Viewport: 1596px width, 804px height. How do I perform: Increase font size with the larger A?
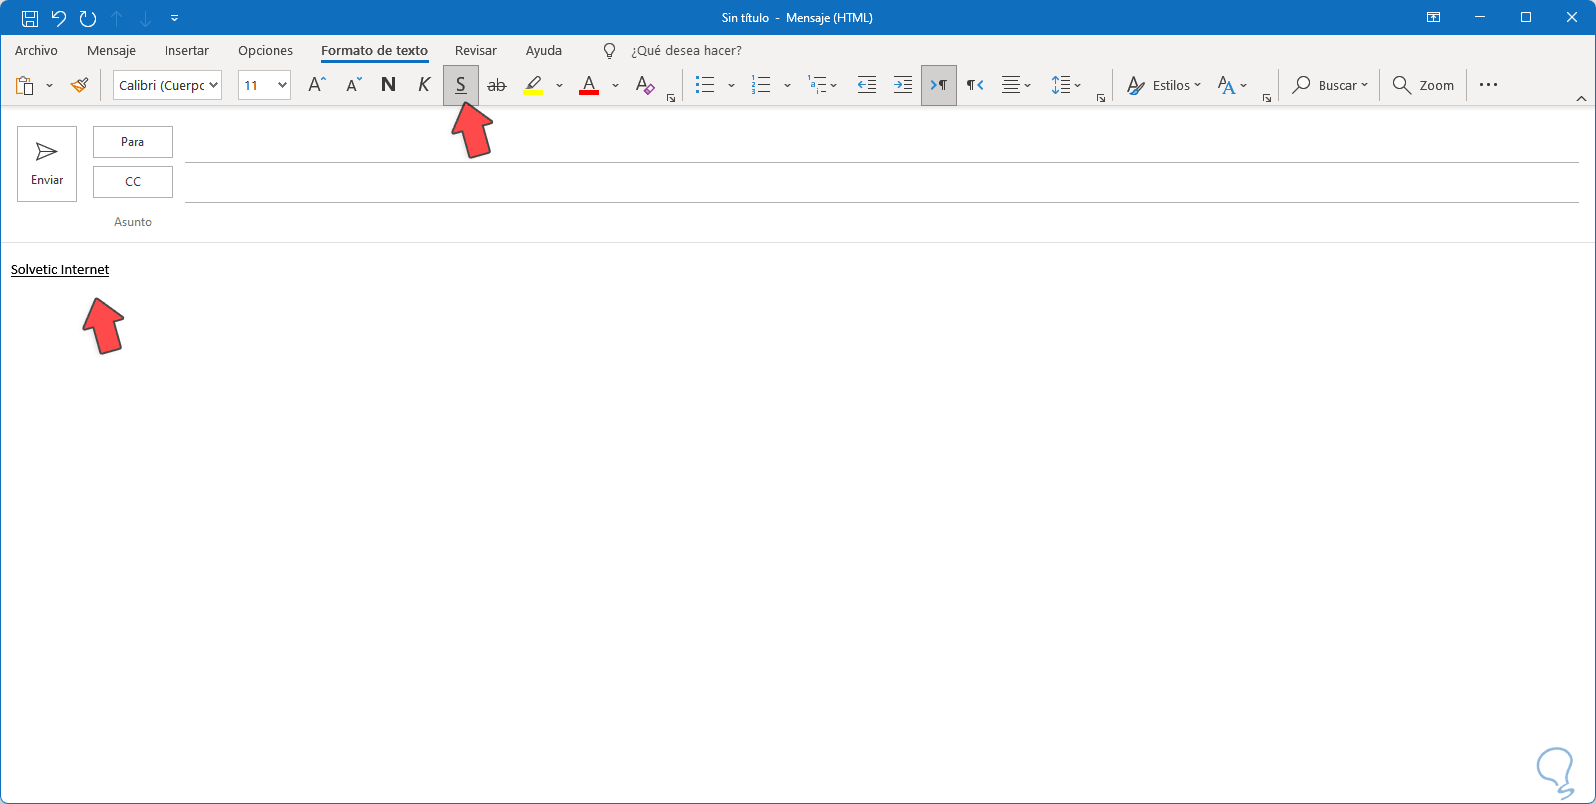[x=317, y=85]
